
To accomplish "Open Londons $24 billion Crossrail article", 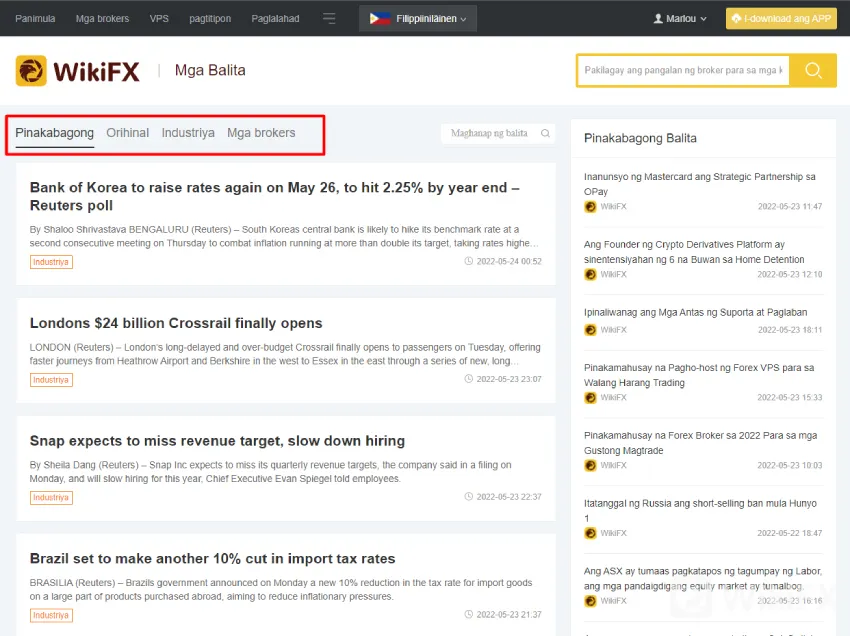I will (176, 323).
